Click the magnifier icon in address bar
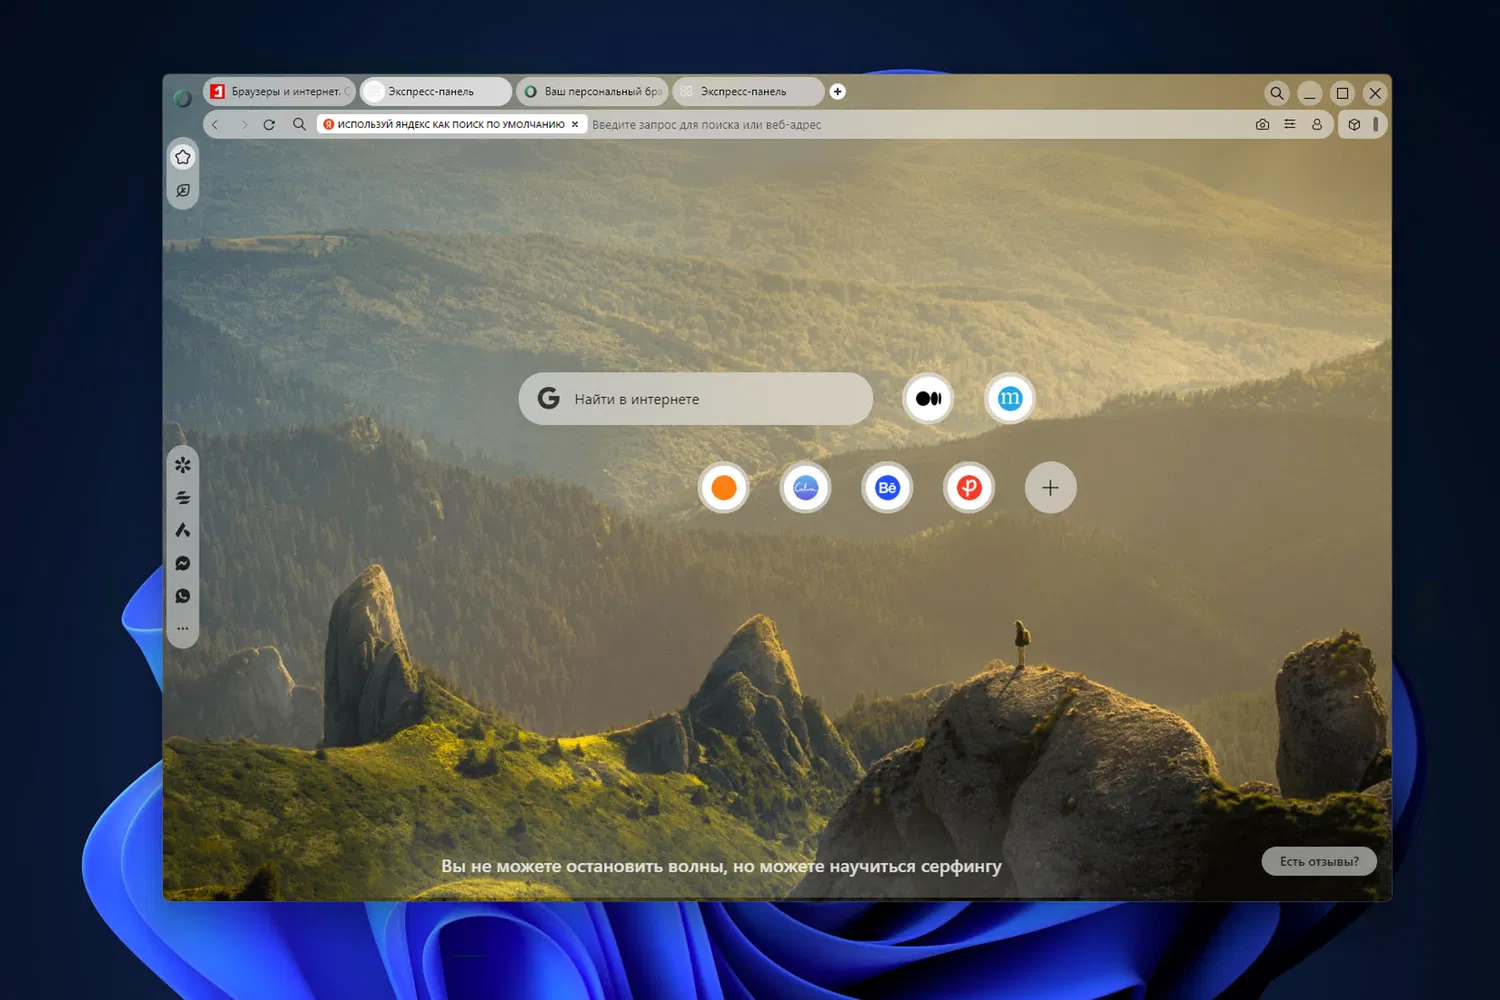This screenshot has height=1000, width=1500. point(299,124)
